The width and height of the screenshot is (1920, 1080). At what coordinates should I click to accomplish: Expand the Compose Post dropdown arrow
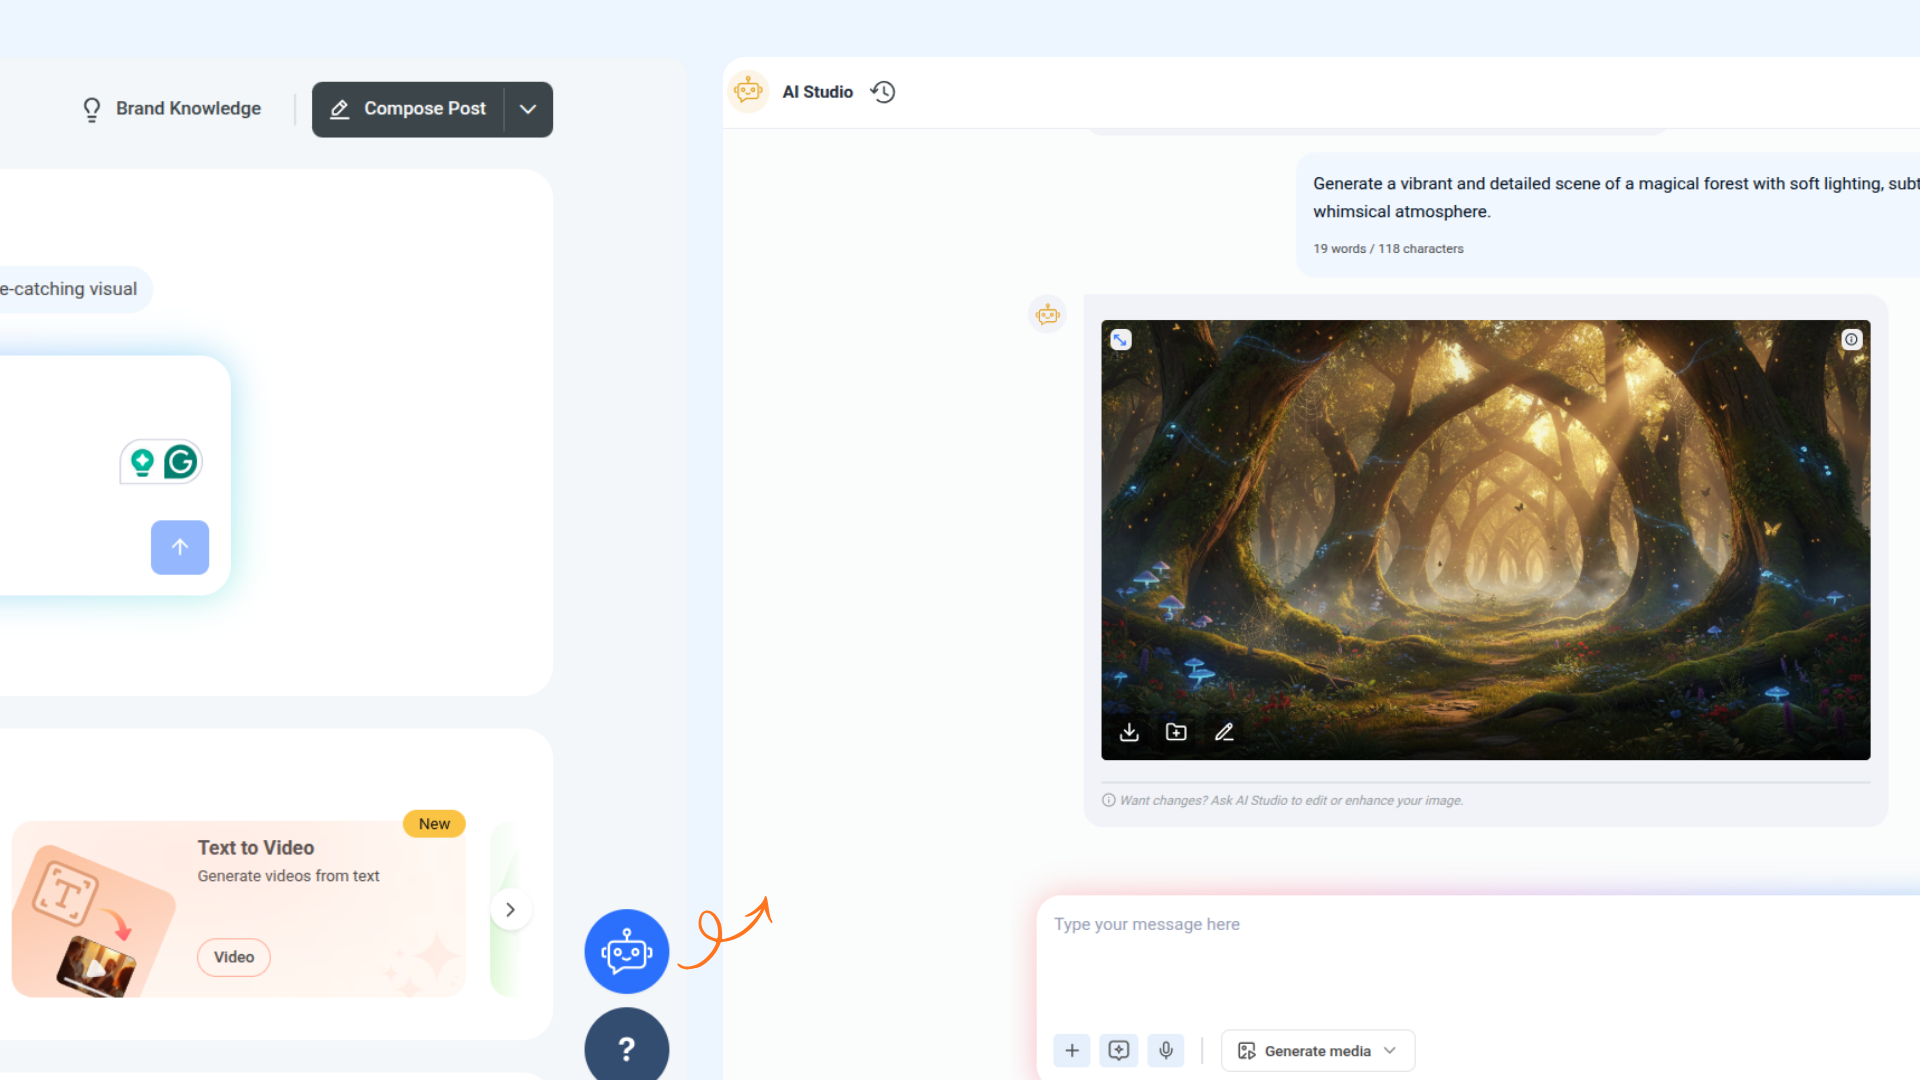click(x=528, y=109)
